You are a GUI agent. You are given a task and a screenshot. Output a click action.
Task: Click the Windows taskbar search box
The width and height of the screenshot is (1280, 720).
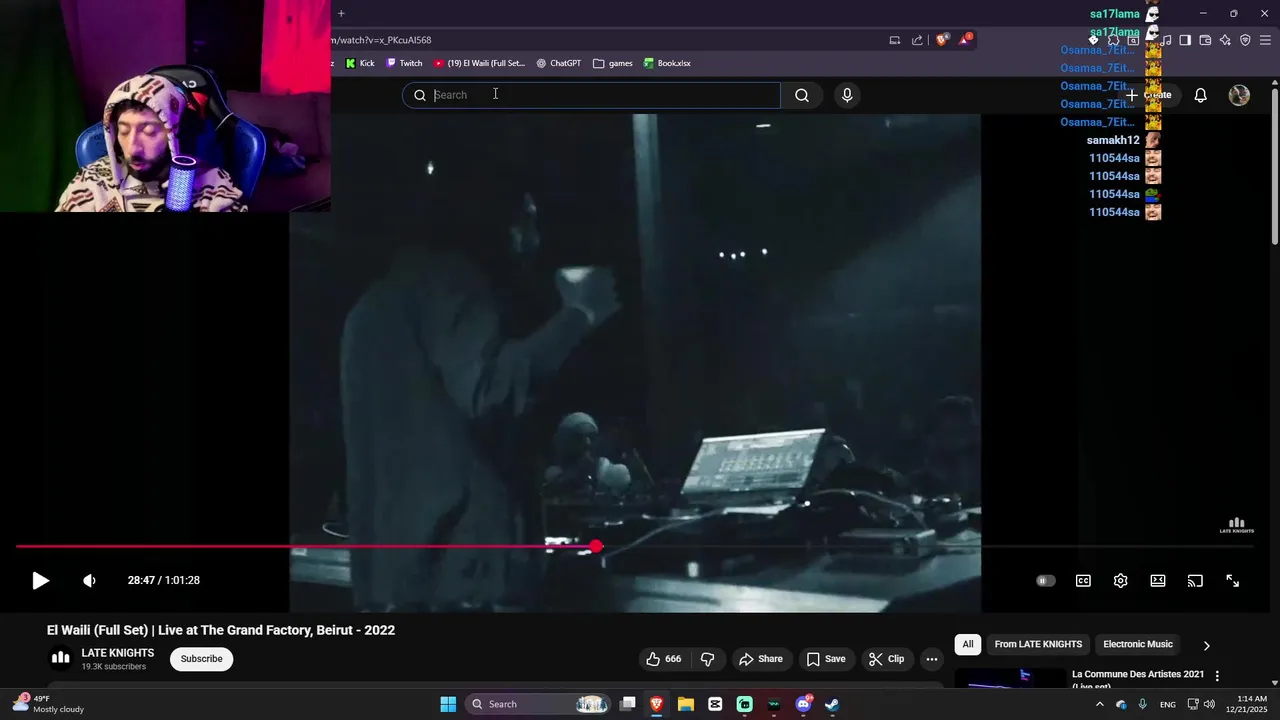pyautogui.click(x=540, y=704)
